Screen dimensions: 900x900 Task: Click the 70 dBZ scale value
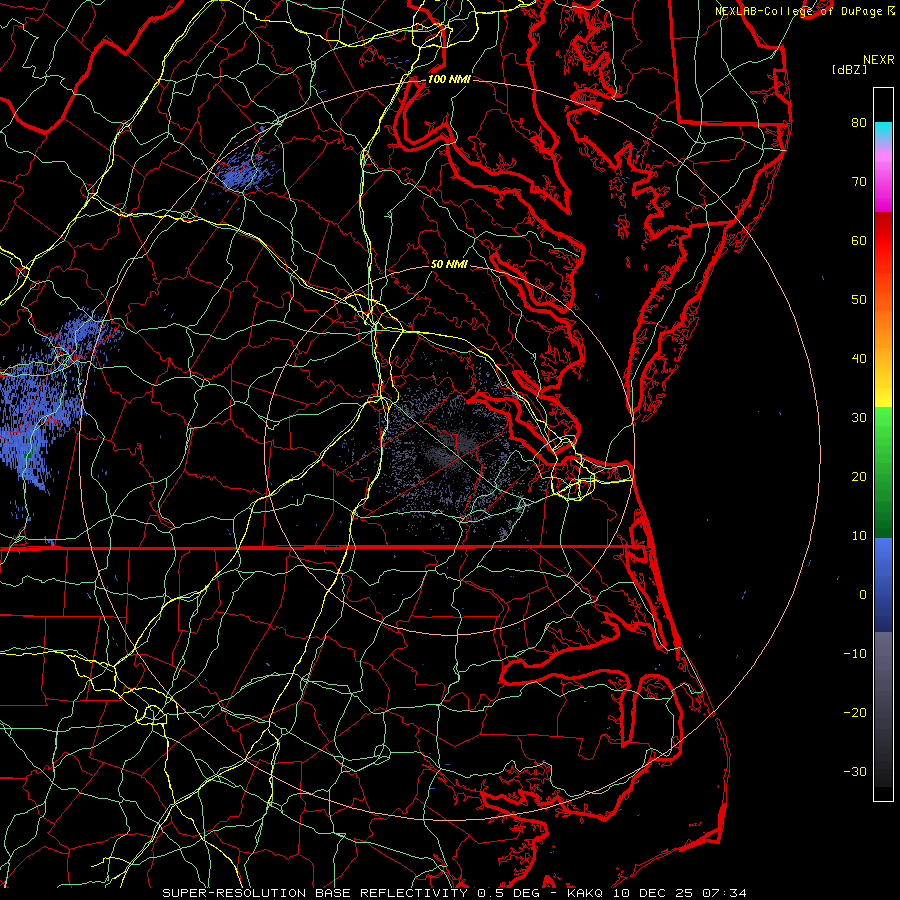point(859,182)
